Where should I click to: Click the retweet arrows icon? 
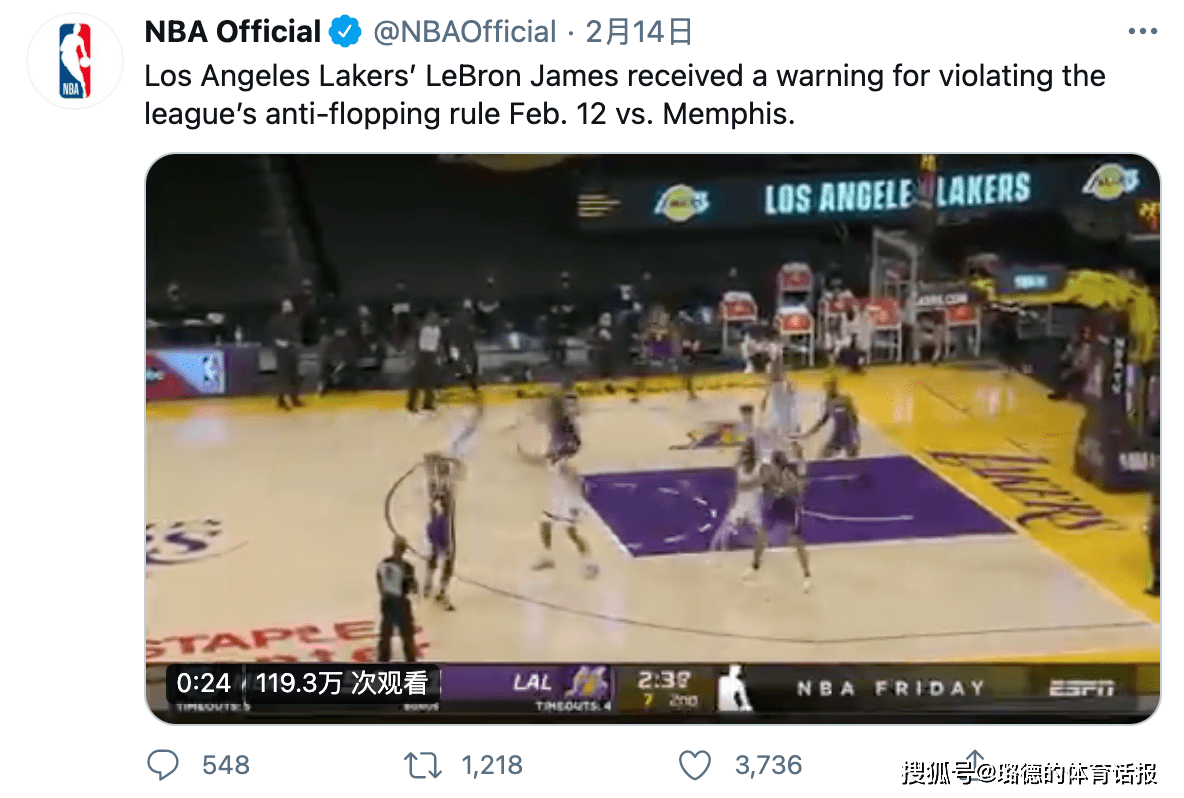421,766
